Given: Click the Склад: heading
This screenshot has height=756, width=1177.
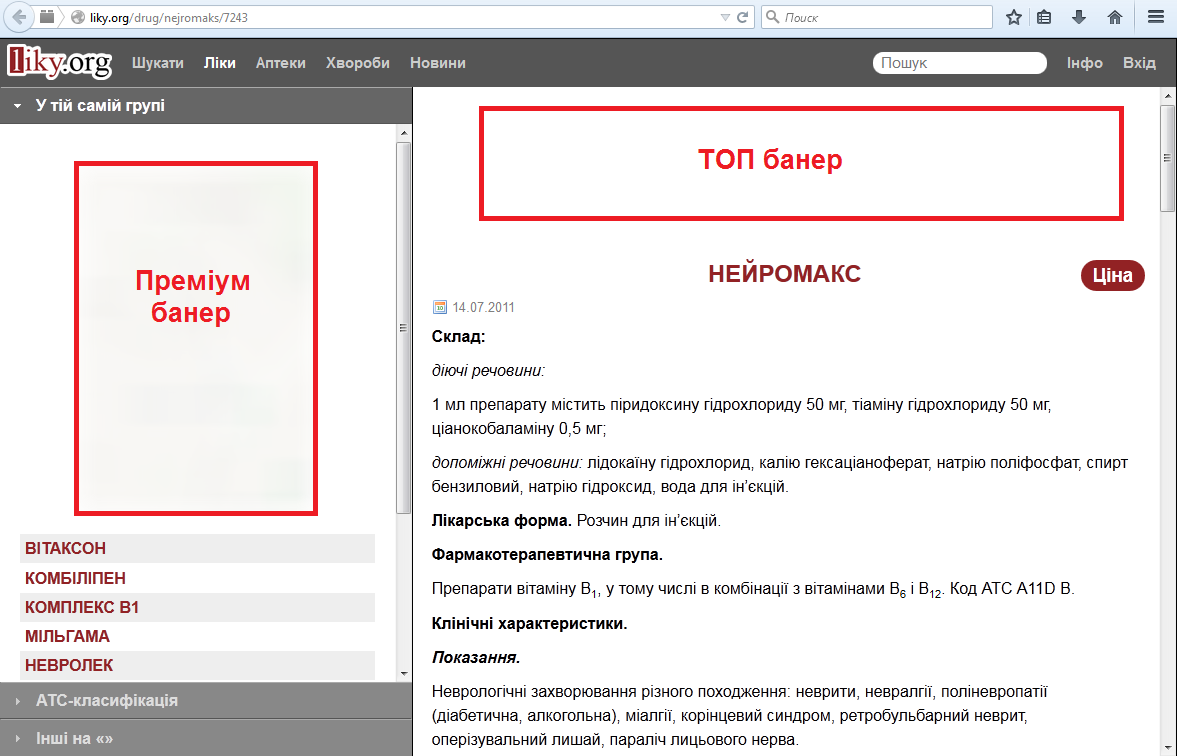Looking at the screenshot, I should point(459,336).
